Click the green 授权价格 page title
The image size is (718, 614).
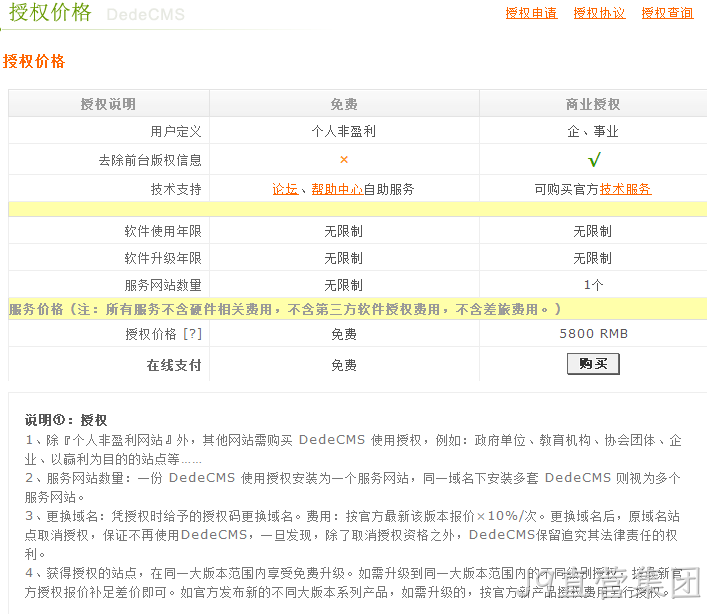coord(50,12)
